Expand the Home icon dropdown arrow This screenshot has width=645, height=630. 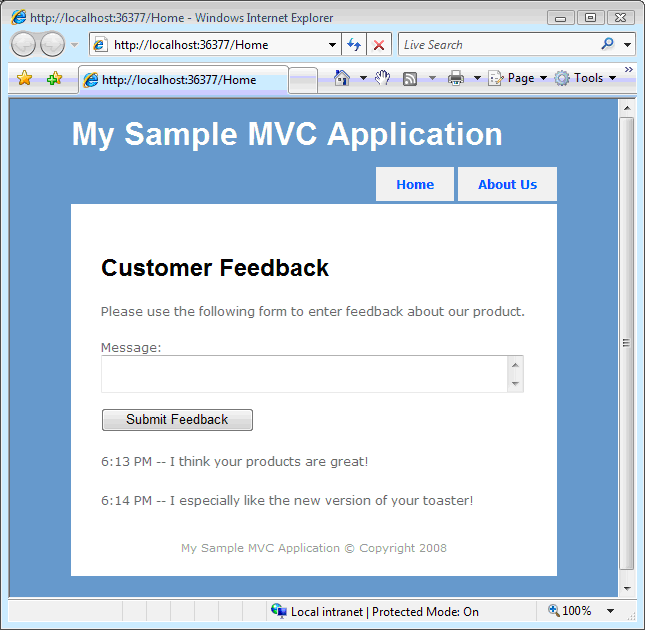coord(363,78)
